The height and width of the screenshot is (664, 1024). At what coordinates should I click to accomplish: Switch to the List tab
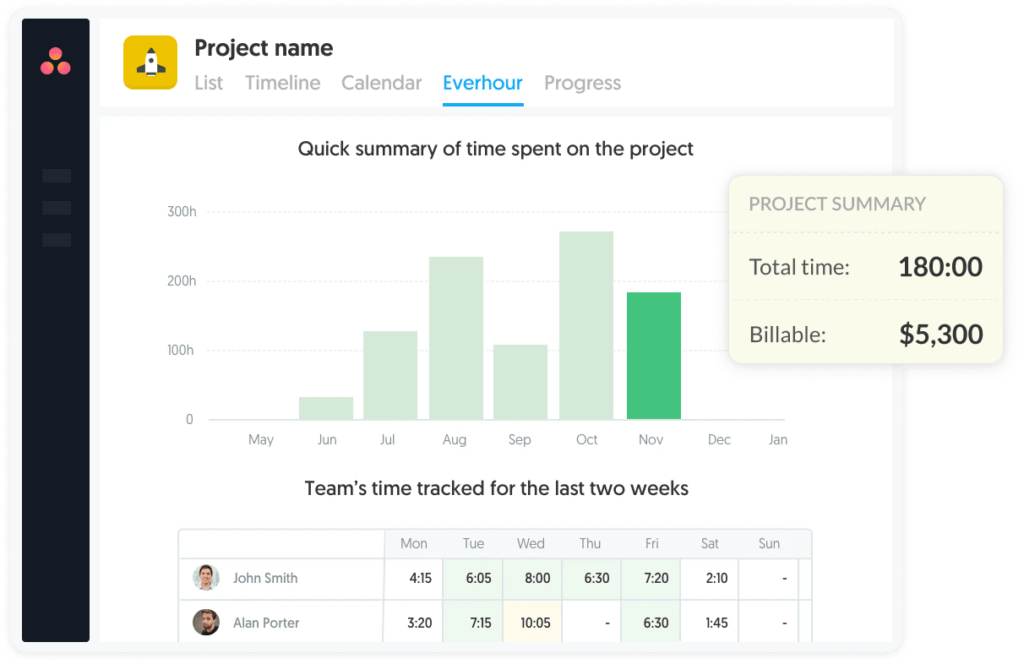pyautogui.click(x=209, y=84)
